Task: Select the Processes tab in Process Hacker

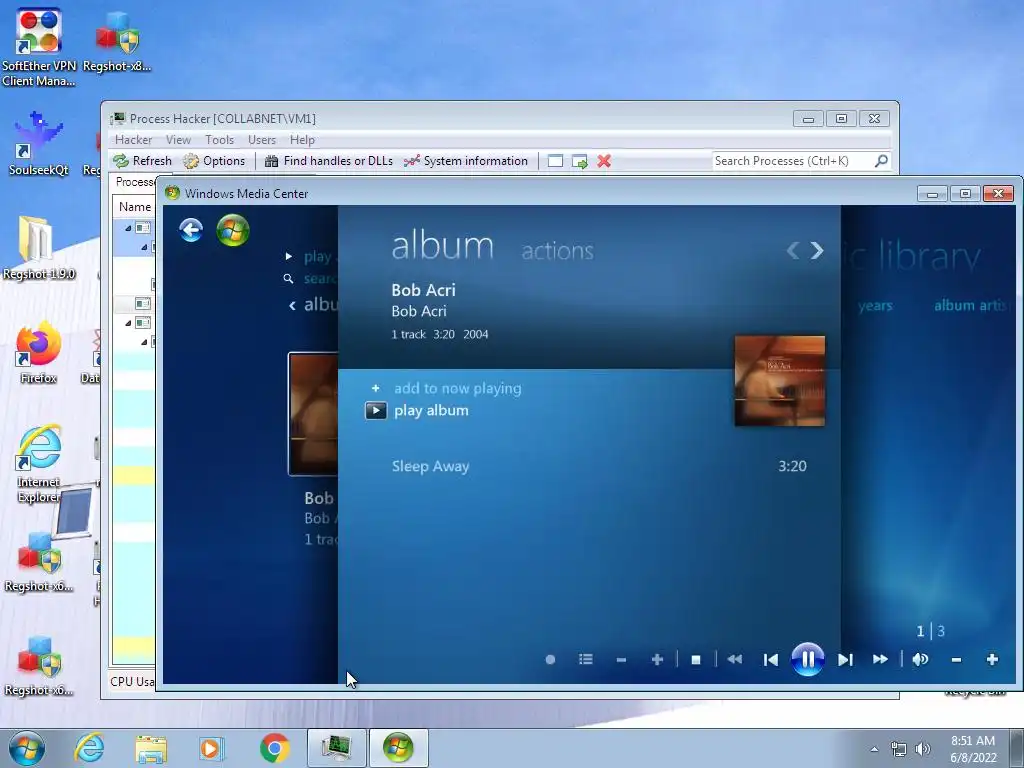Action: point(135,182)
